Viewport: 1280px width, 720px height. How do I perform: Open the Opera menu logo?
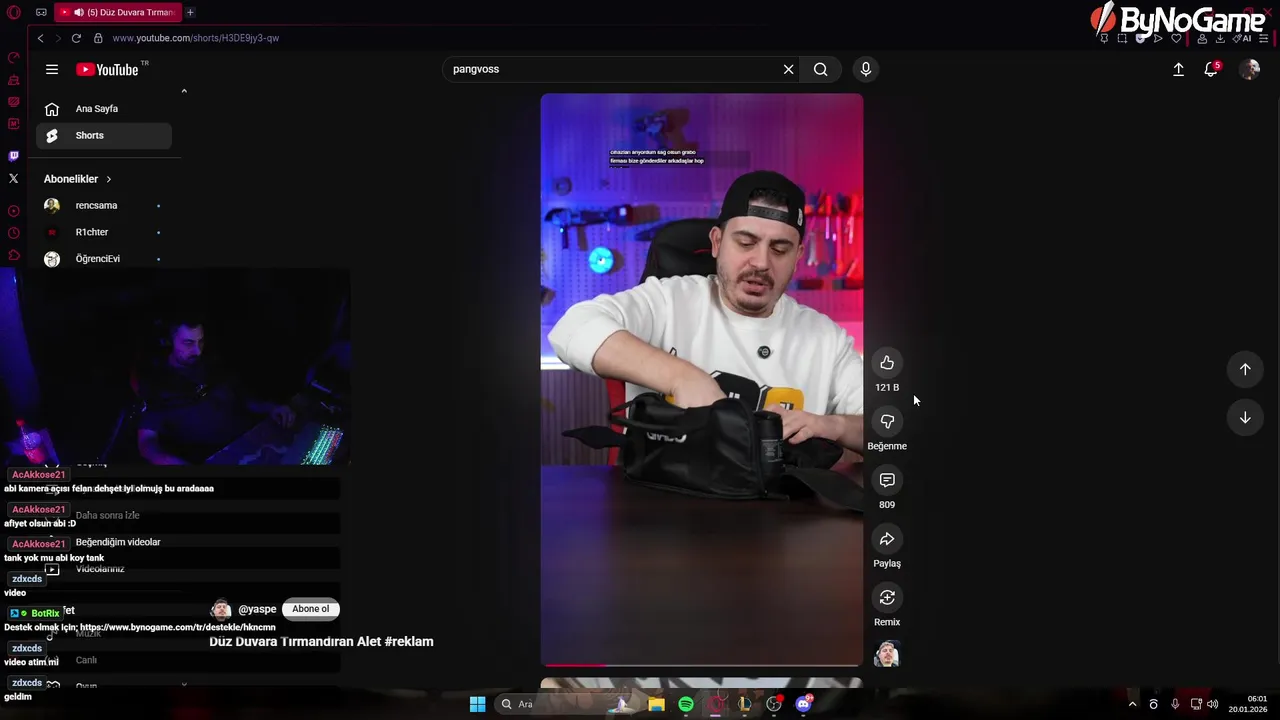click(x=14, y=12)
